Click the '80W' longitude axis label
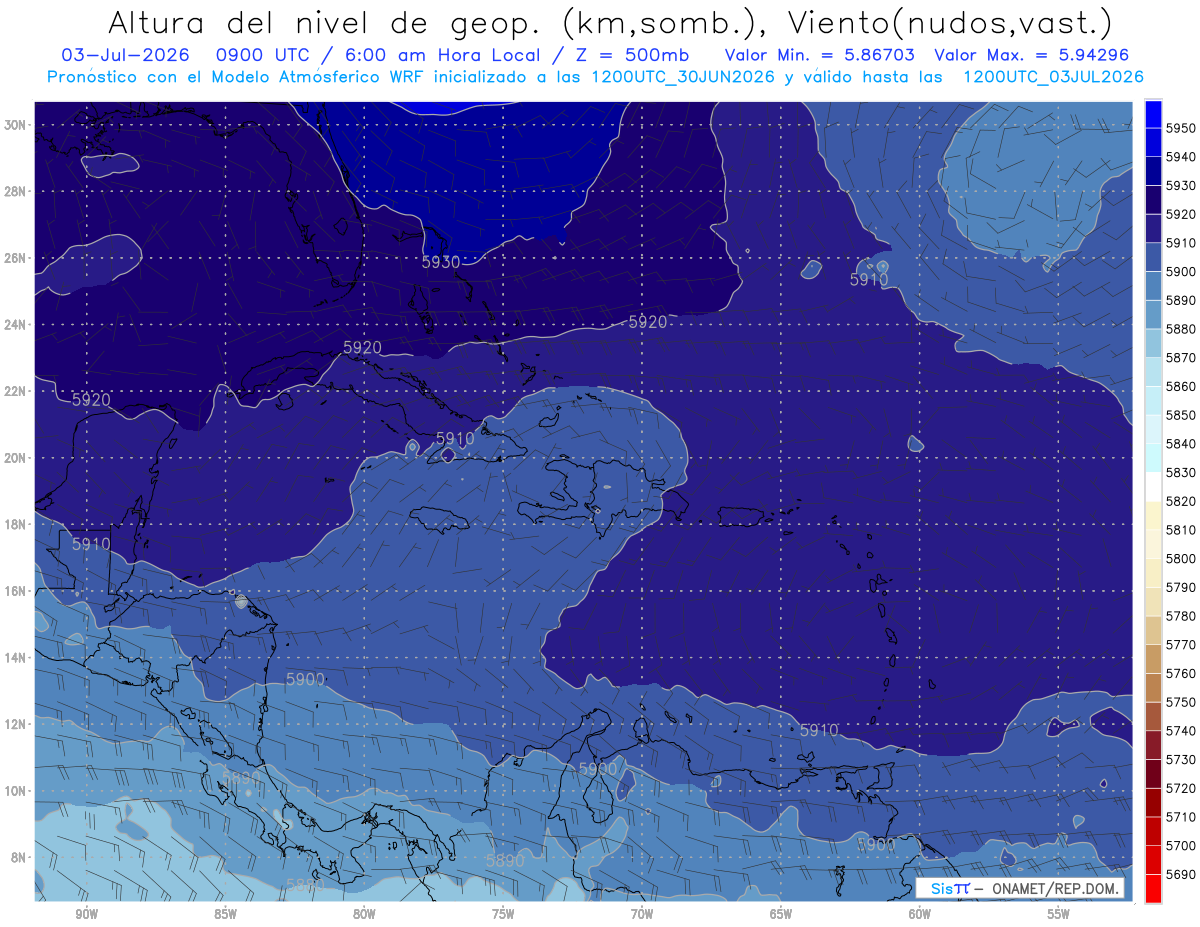1200x927 pixels. pos(364,914)
